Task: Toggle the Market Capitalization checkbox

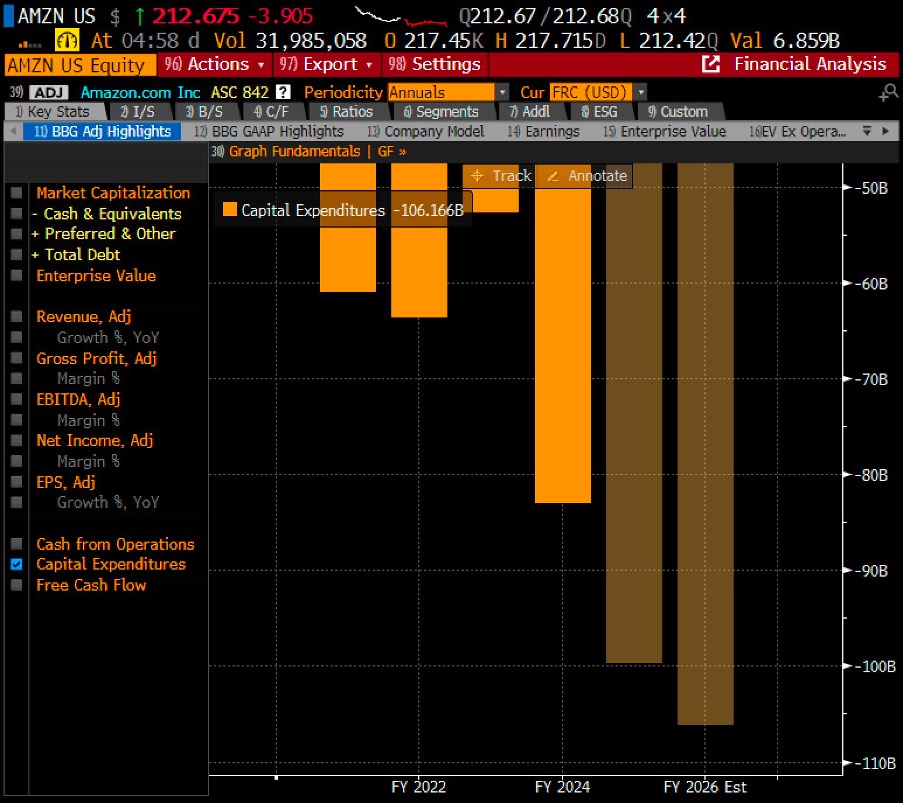Action: tap(17, 193)
